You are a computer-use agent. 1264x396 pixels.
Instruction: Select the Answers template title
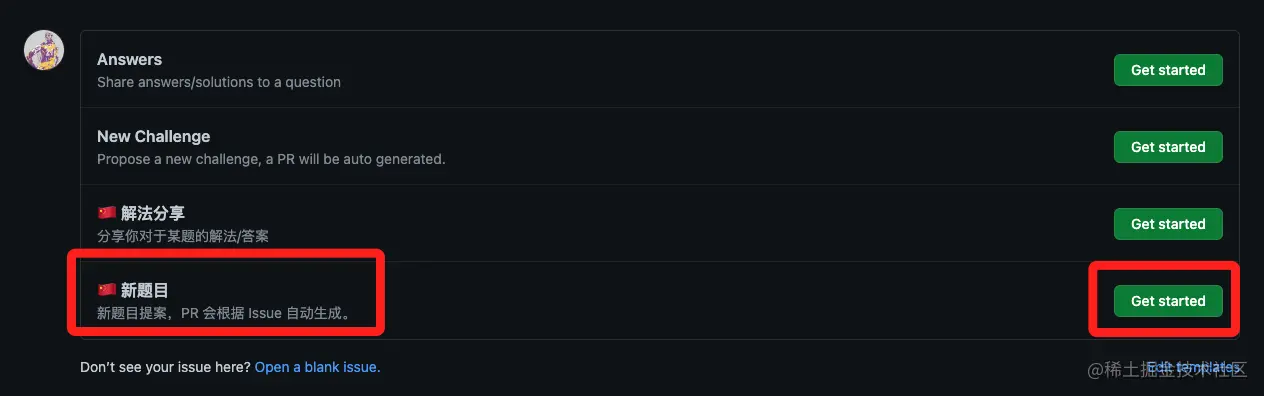point(129,59)
